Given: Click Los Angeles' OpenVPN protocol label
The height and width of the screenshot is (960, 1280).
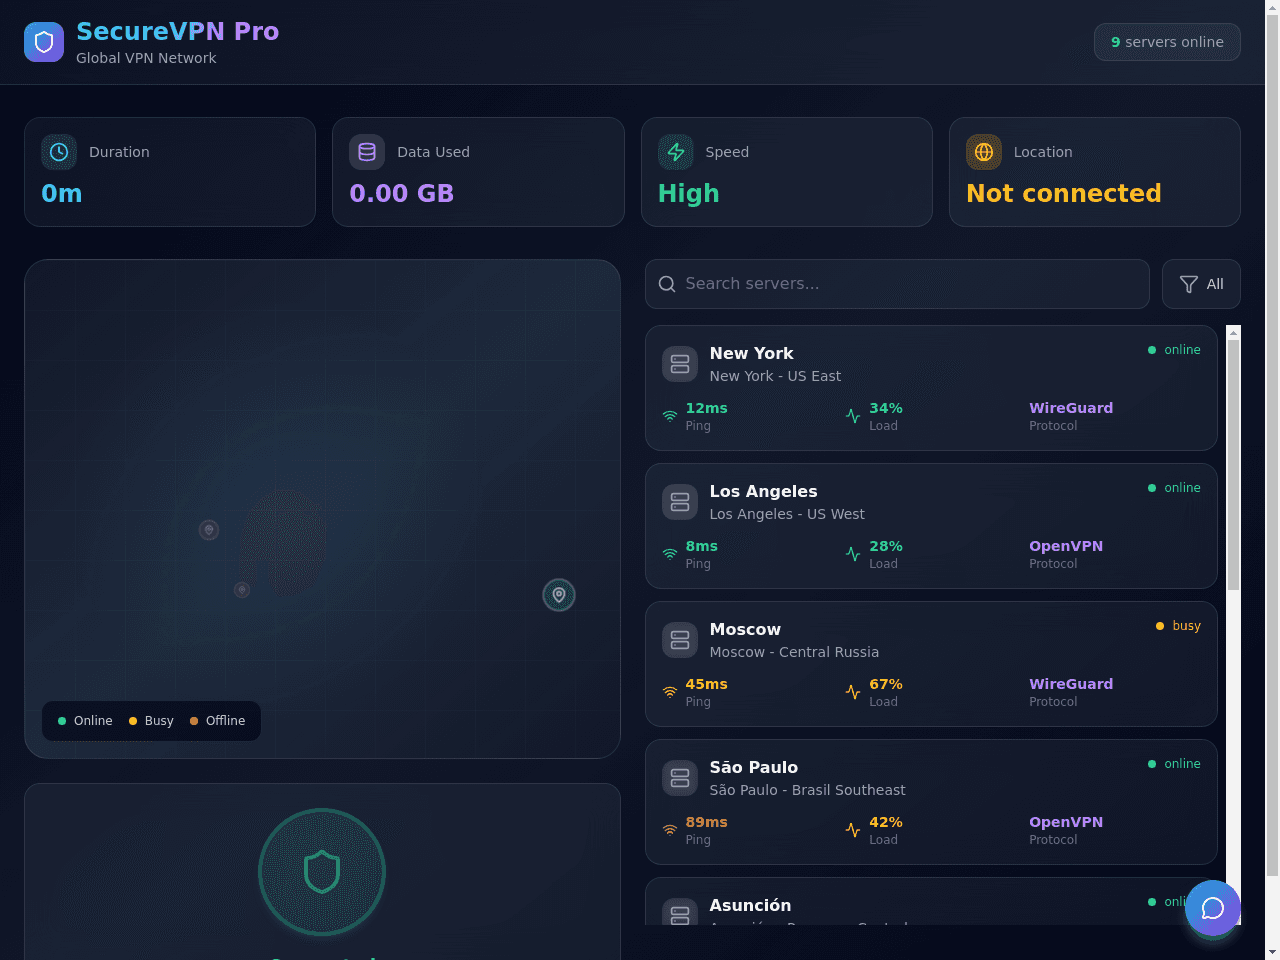Looking at the screenshot, I should [1066, 546].
